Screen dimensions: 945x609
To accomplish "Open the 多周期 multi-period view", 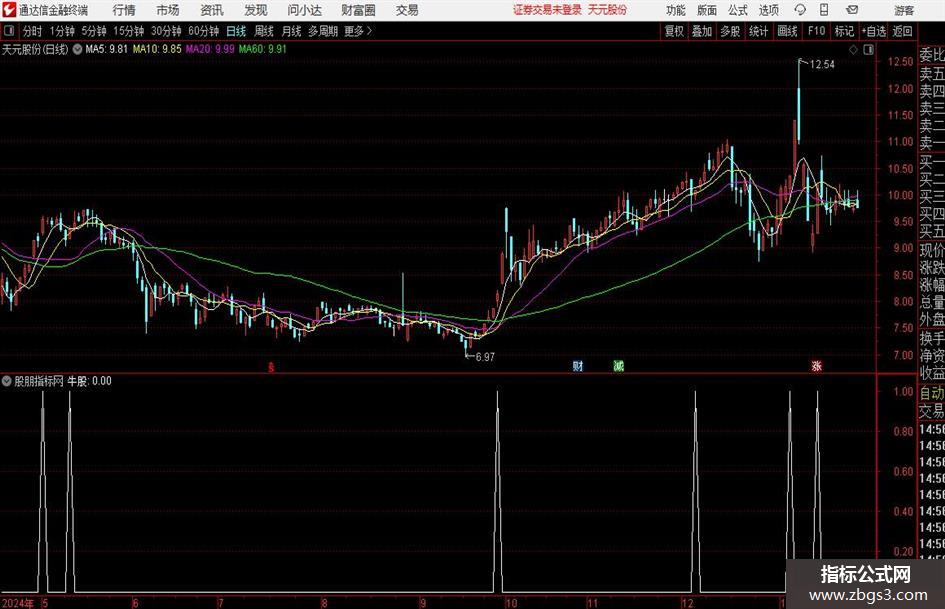I will [x=323, y=31].
